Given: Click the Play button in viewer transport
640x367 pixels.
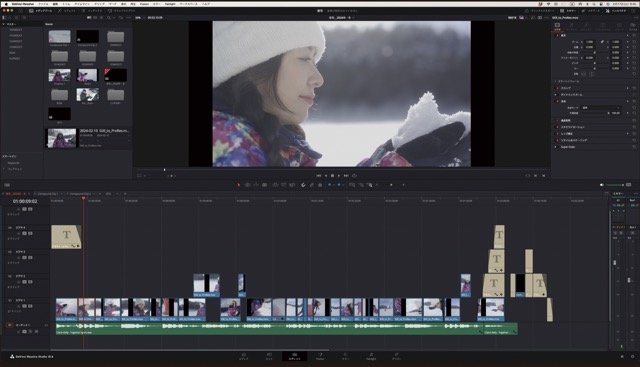Looking at the screenshot, I should tap(339, 176).
